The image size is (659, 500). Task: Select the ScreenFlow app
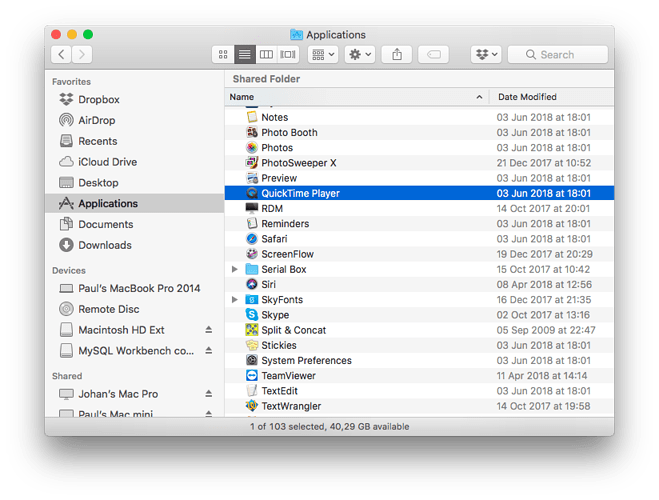(x=419, y=254)
